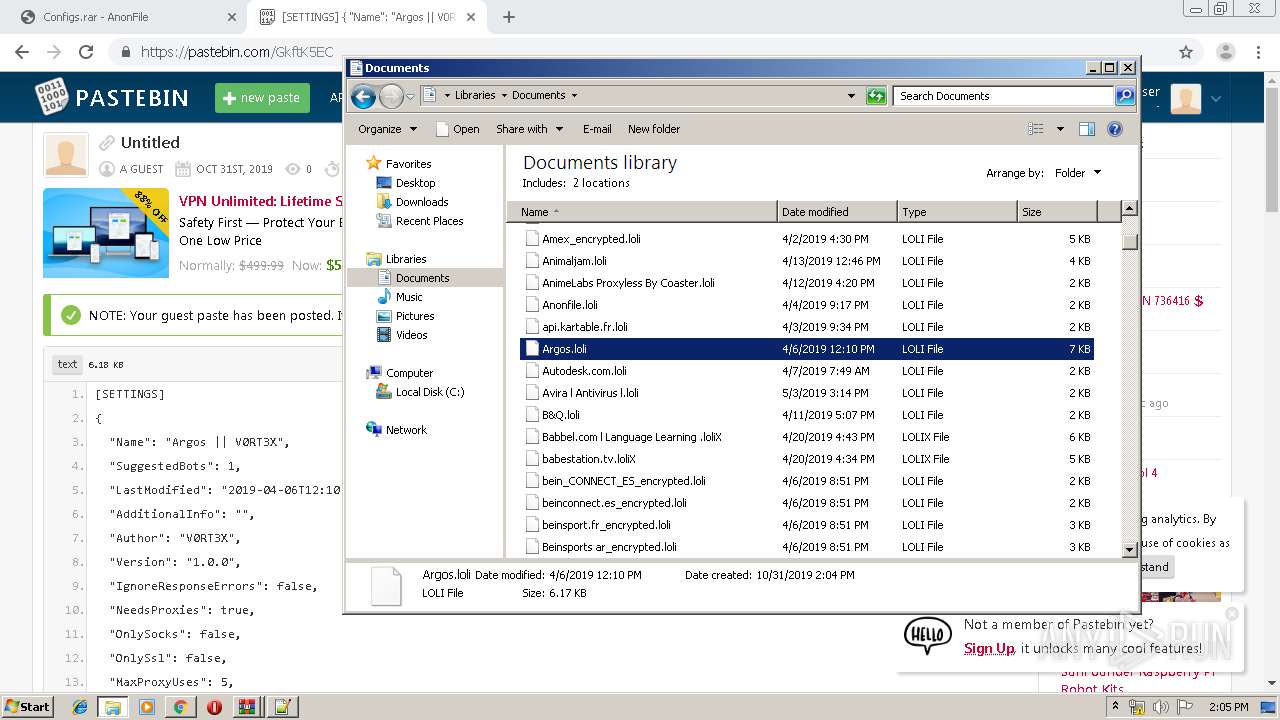This screenshot has height=720, width=1280.
Task: Click the Opera taskbar icon
Action: click(x=214, y=707)
